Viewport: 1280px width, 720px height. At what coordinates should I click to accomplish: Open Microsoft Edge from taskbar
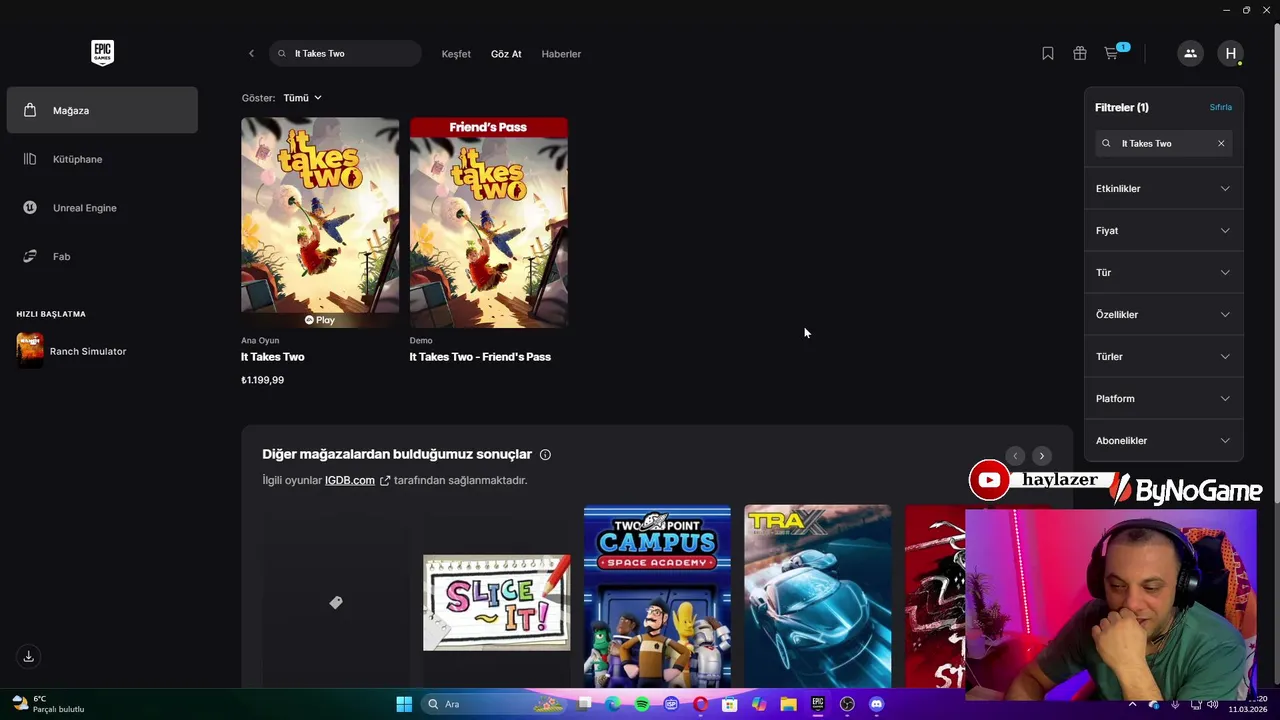(x=613, y=704)
